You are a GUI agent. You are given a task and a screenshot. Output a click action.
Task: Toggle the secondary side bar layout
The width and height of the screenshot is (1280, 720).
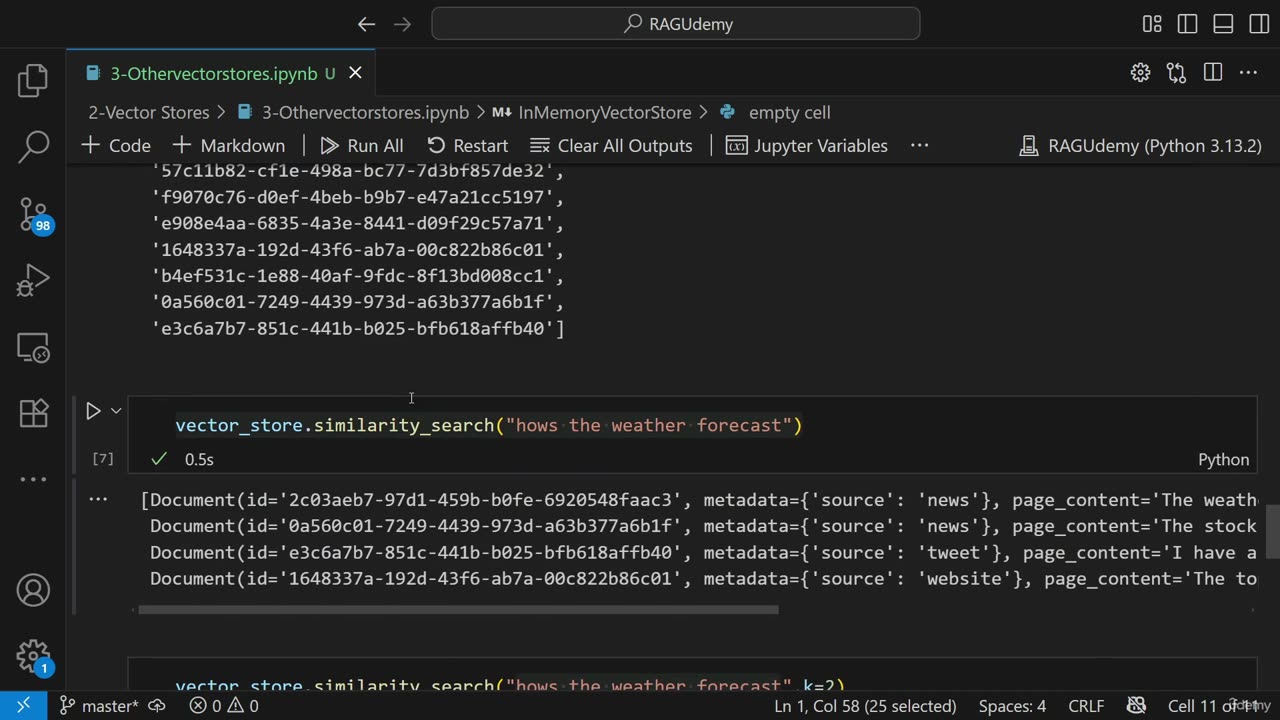coord(1259,24)
